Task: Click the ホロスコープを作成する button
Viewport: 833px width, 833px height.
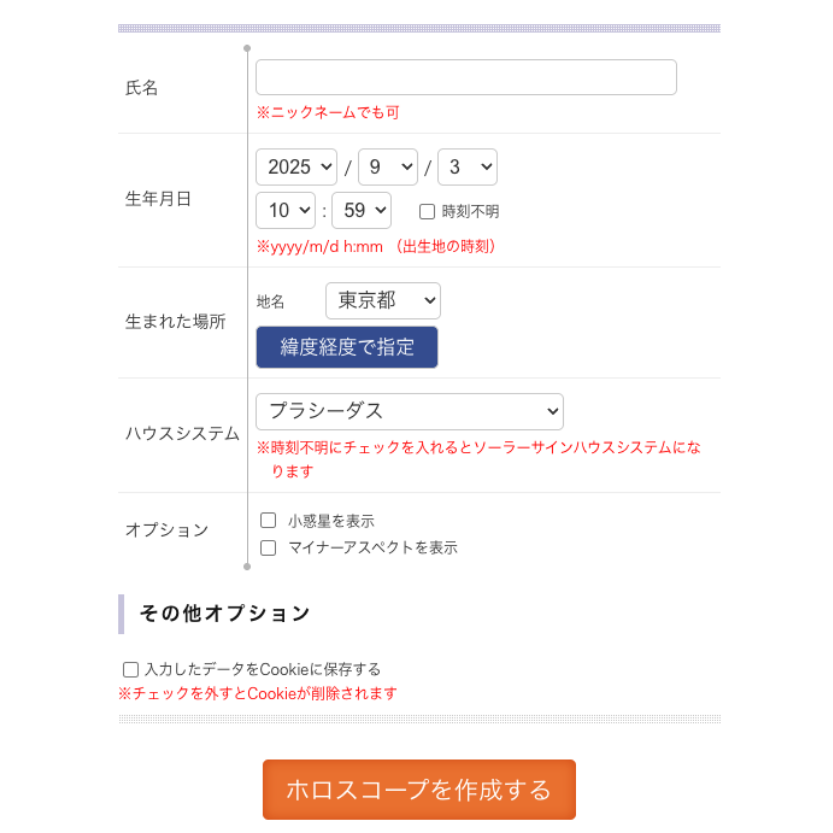Action: point(419,789)
